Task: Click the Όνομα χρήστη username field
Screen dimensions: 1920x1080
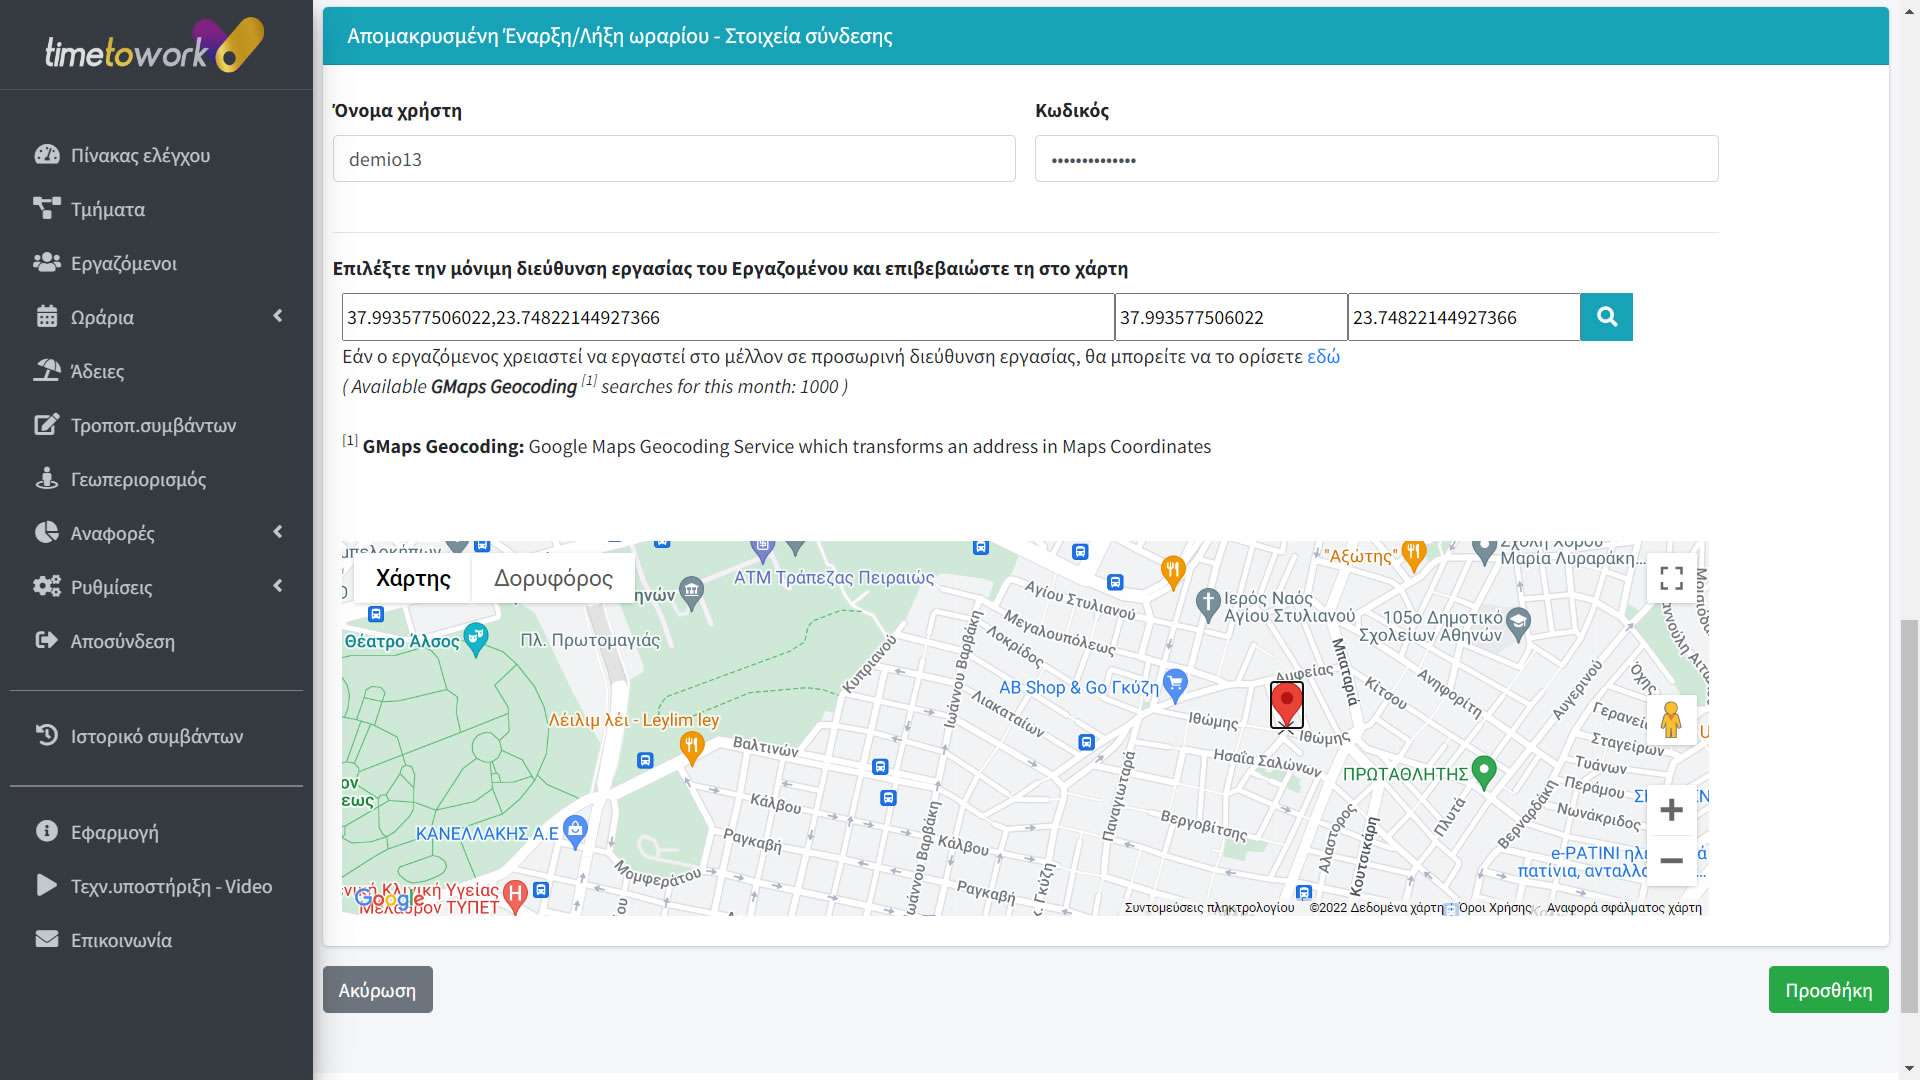Action: tap(674, 159)
